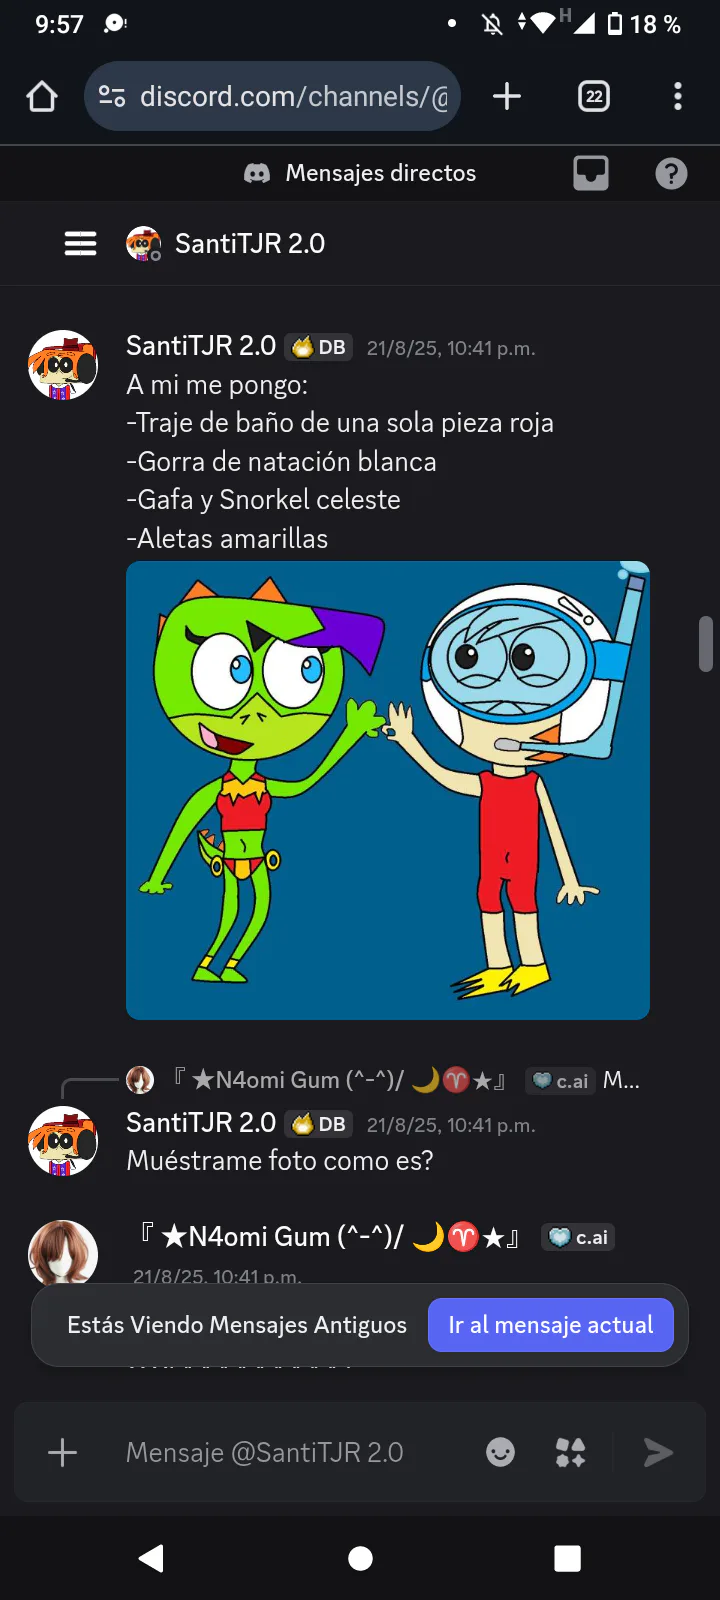
Task: Open a new browser tab with plus
Action: click(x=507, y=96)
